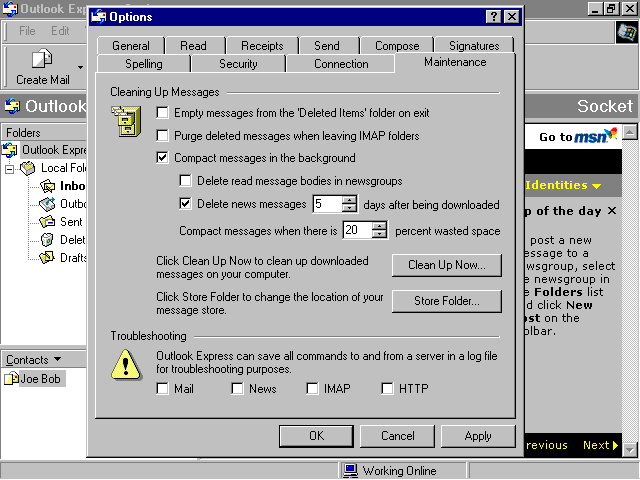
Task: Click the Windows logo throbber icon
Action: (627, 32)
